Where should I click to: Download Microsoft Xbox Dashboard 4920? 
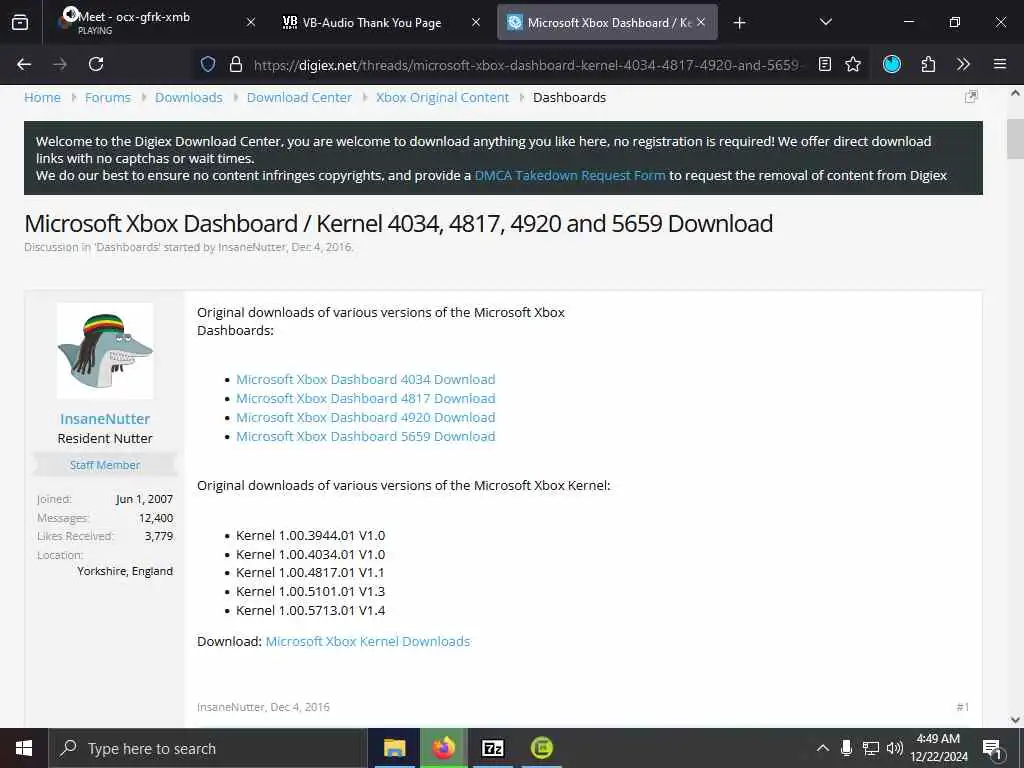[x=366, y=417]
